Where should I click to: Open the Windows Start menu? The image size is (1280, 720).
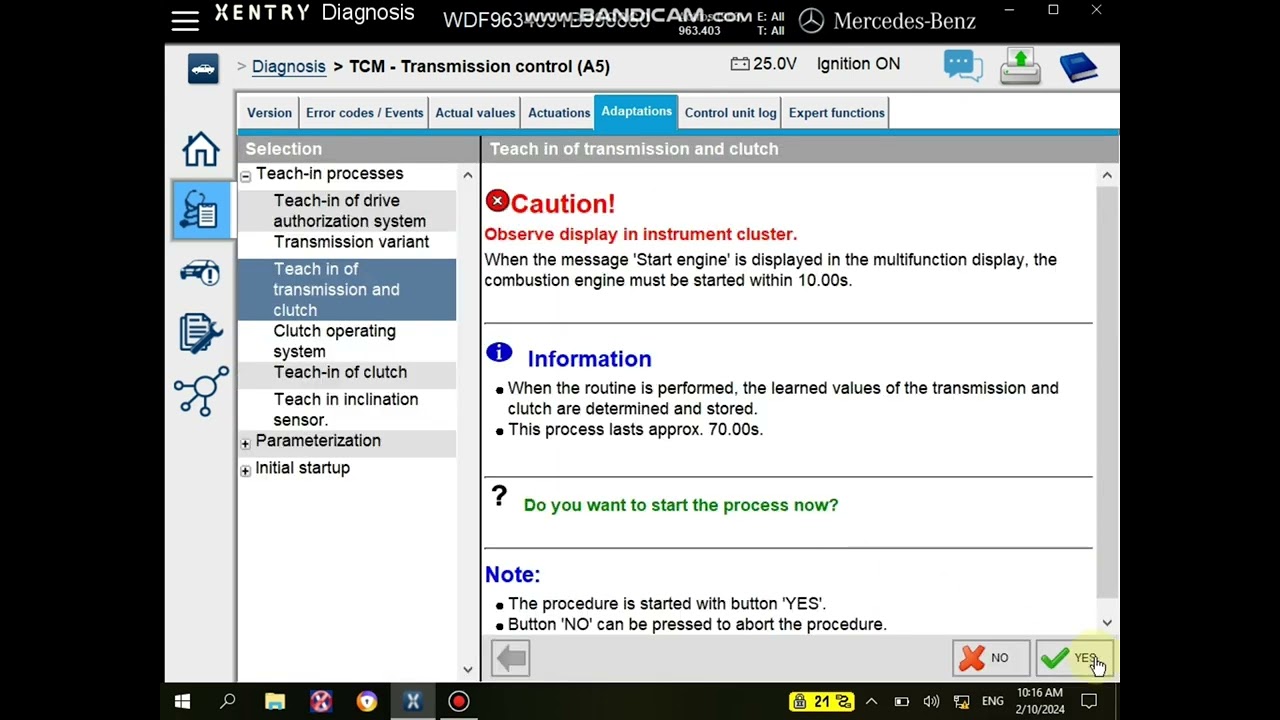(x=183, y=701)
